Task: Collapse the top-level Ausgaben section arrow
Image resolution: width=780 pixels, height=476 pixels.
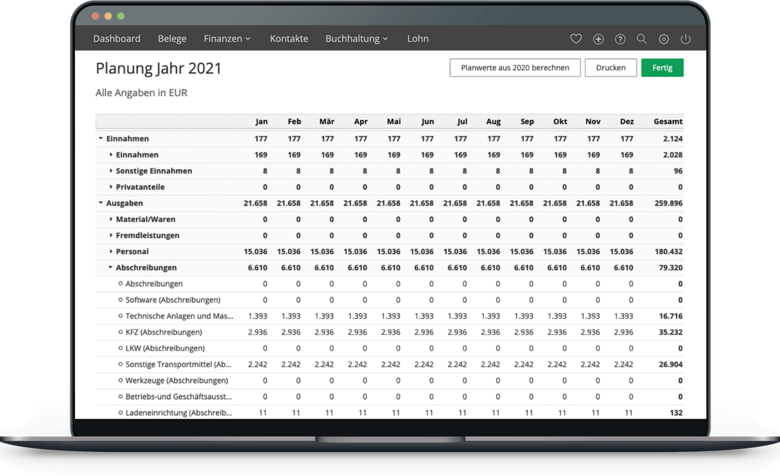Action: pyautogui.click(x=101, y=203)
